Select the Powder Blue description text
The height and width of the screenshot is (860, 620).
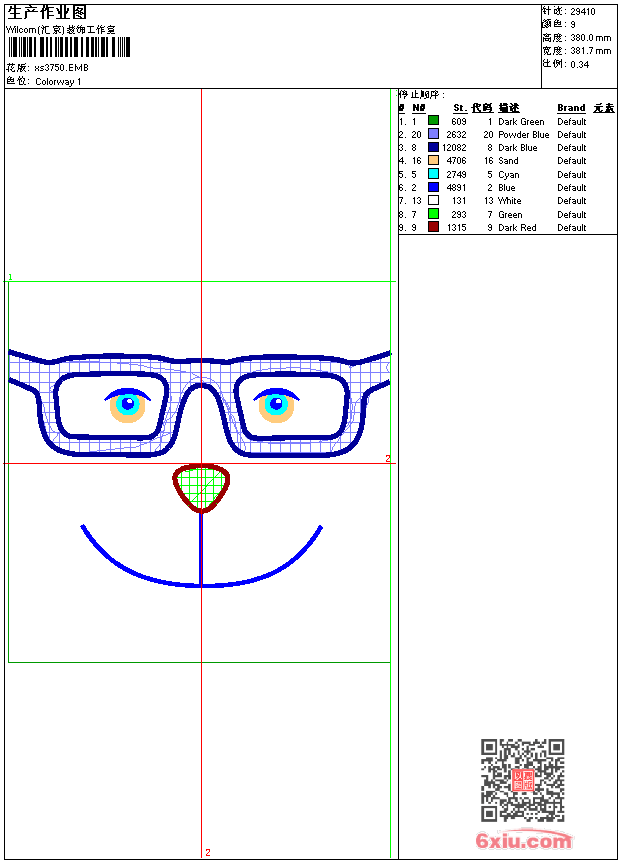tap(523, 135)
